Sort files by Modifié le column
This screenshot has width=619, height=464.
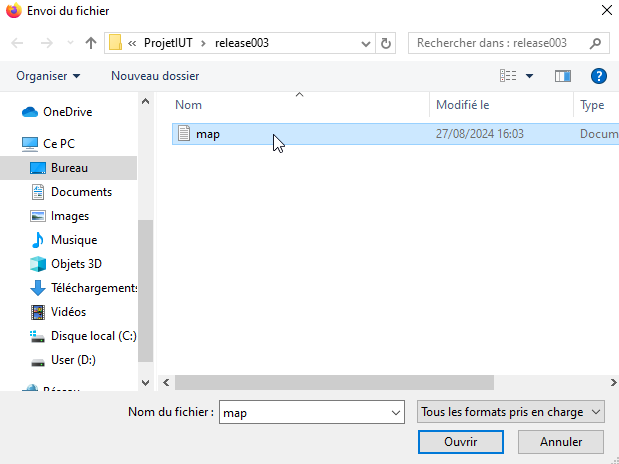pos(462,105)
